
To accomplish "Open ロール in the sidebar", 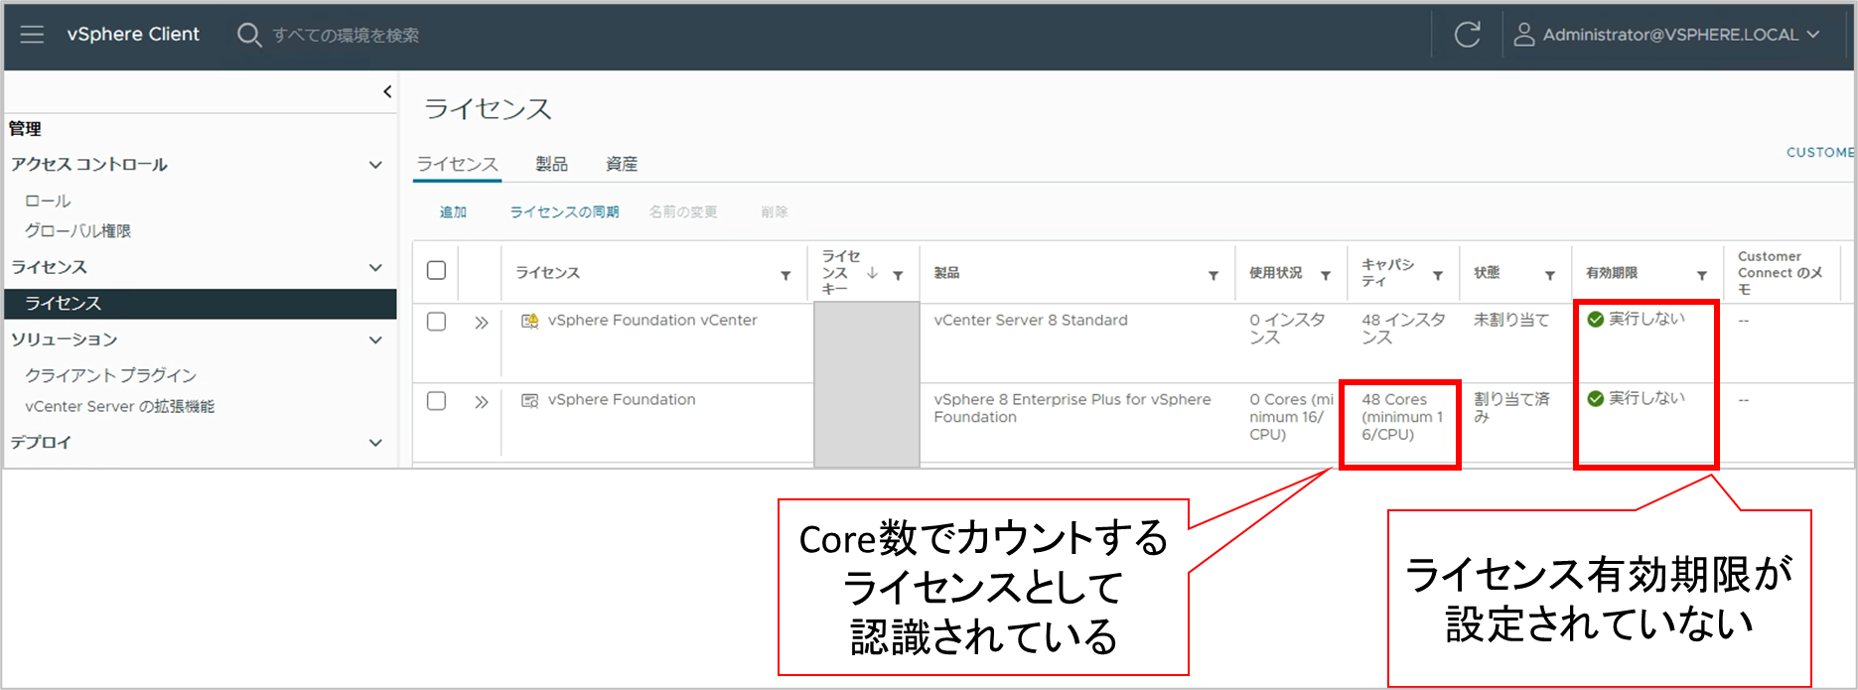I will pyautogui.click(x=48, y=201).
